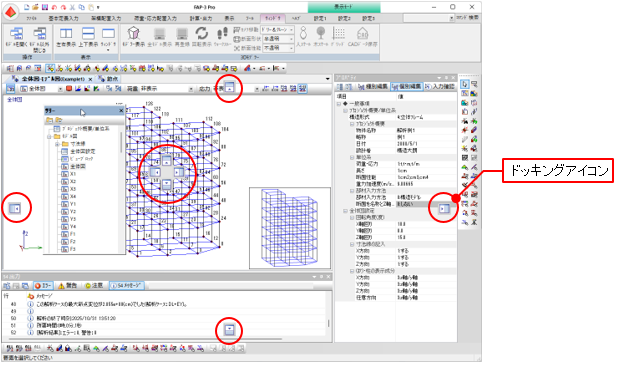This screenshot has width=619, height=367.
Task: Click the message panel vertical scrollbar
Action: pyautogui.click(x=329, y=323)
